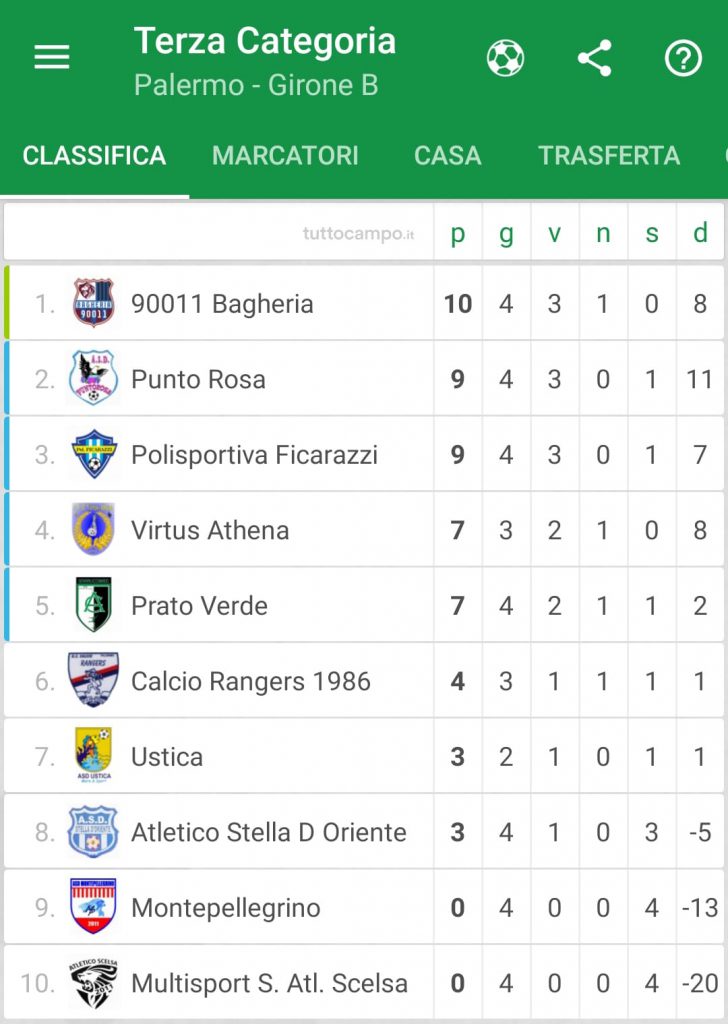Switch to the MARCATORI tab
Image resolution: width=728 pixels, height=1024 pixels.
tap(285, 156)
